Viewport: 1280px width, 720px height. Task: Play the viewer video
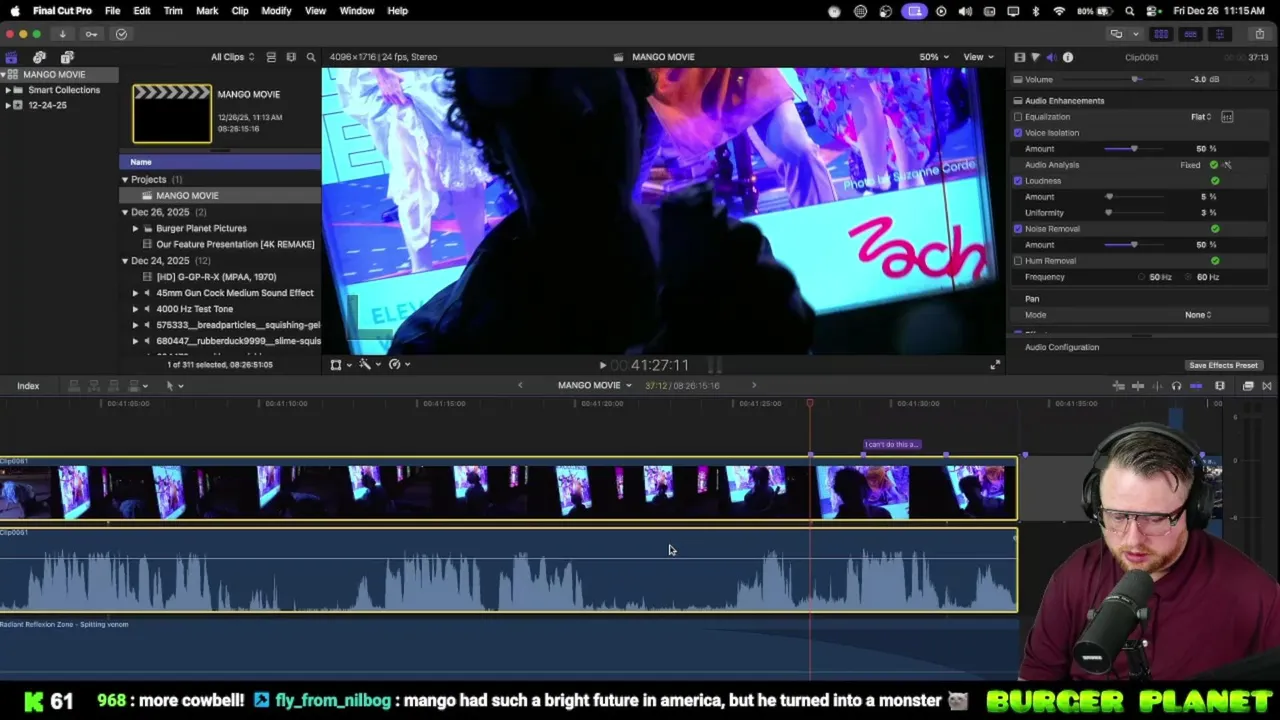tap(602, 366)
